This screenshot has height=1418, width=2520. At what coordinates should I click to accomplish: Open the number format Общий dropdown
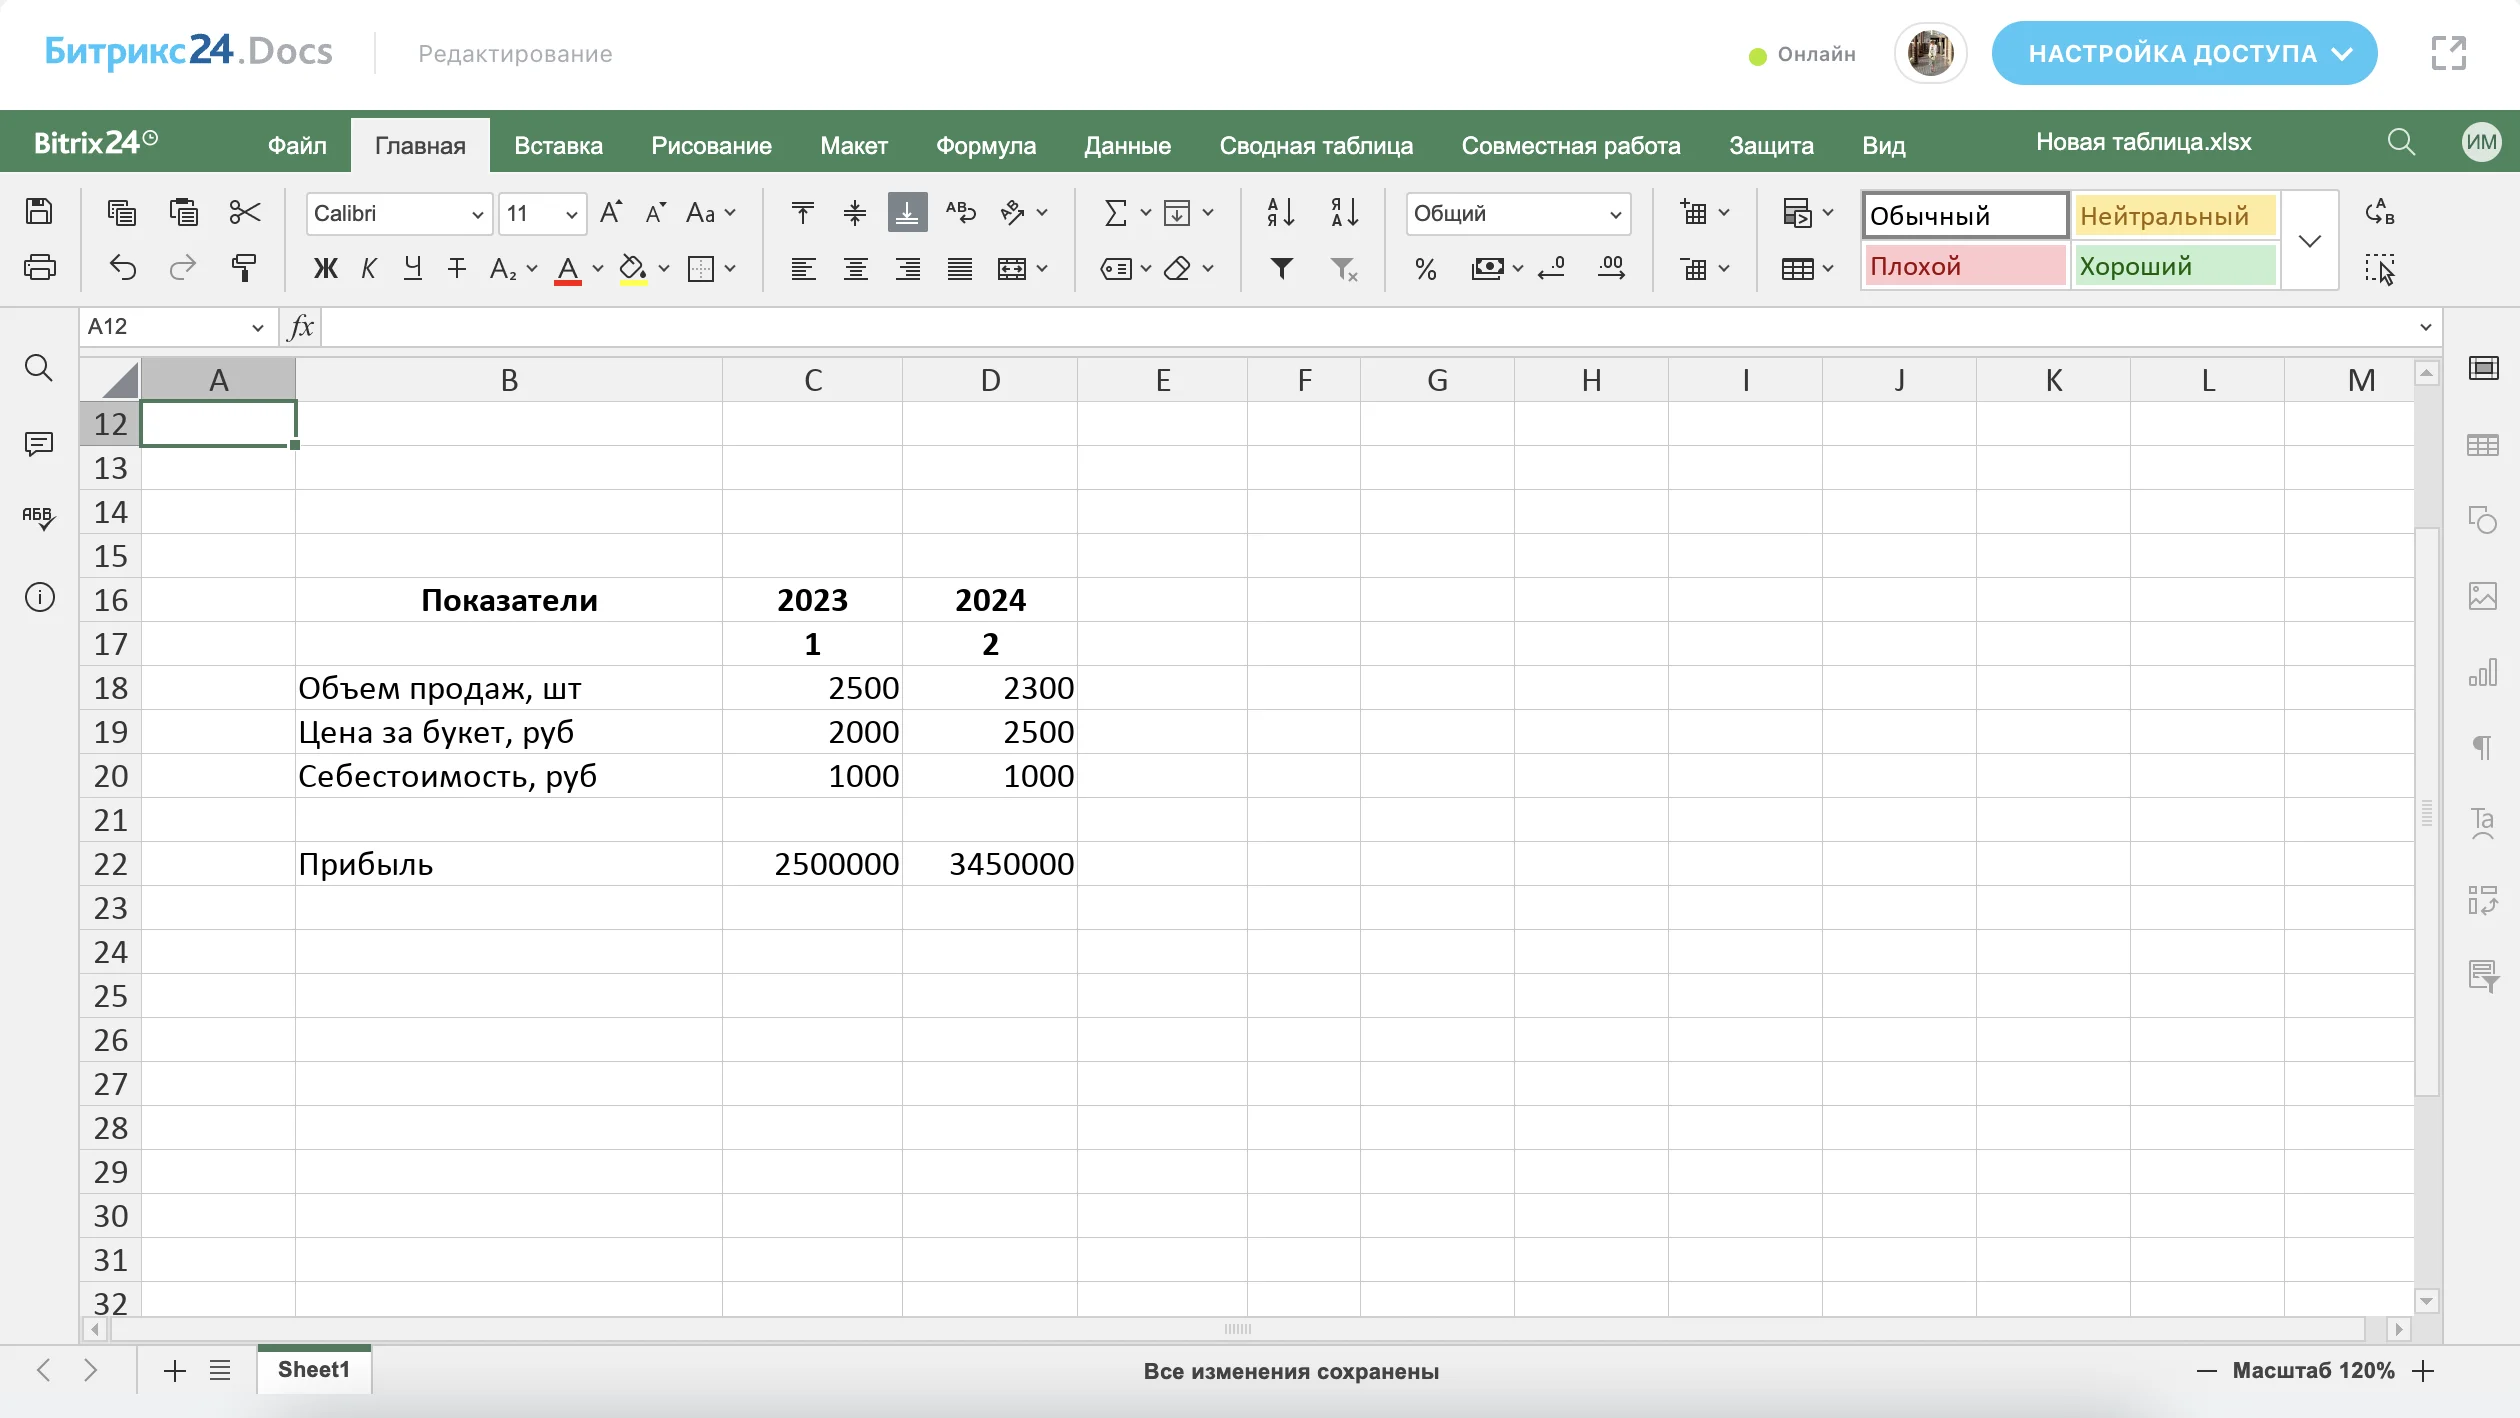click(1616, 214)
